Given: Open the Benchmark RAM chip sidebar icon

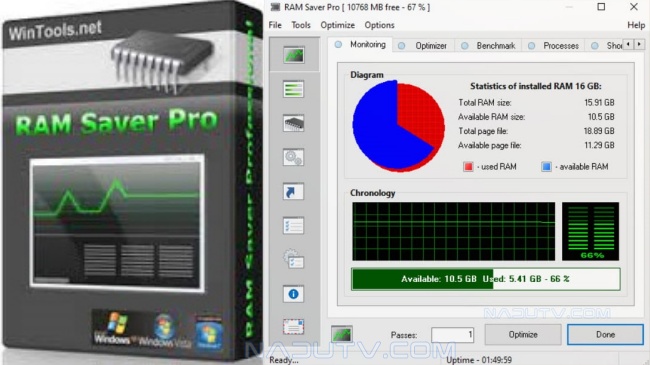Looking at the screenshot, I should point(293,123).
